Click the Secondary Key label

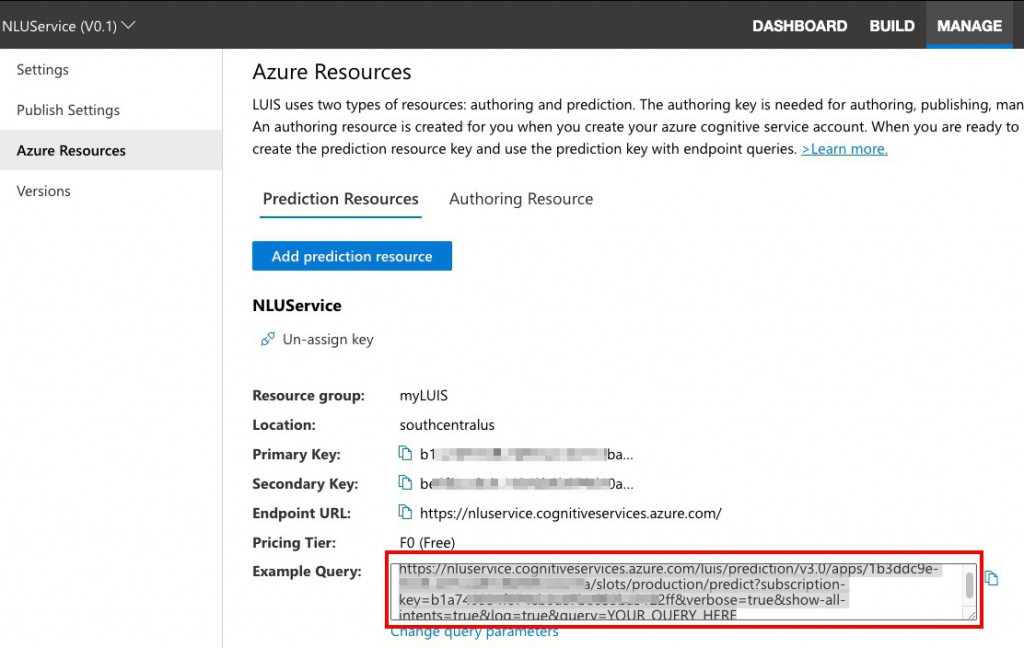[x=305, y=483]
